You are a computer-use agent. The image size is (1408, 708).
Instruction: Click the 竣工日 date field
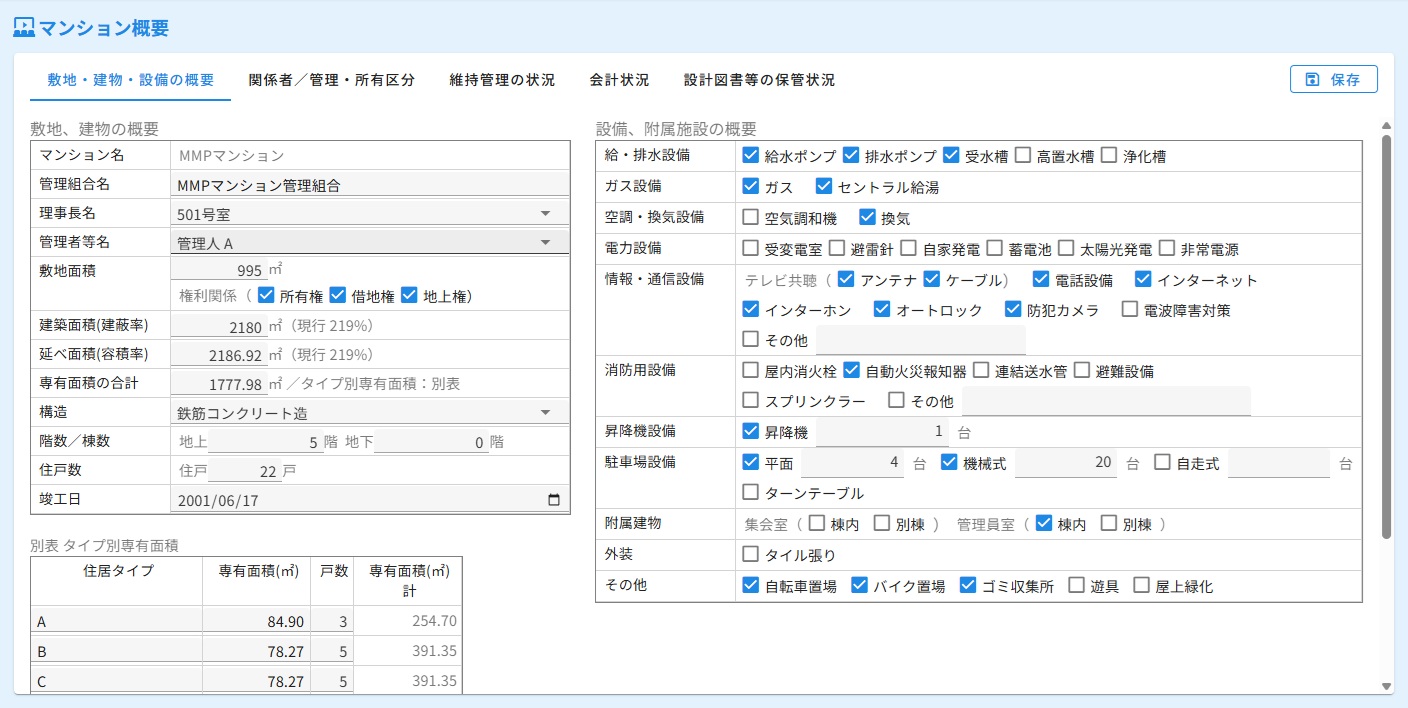pos(370,501)
